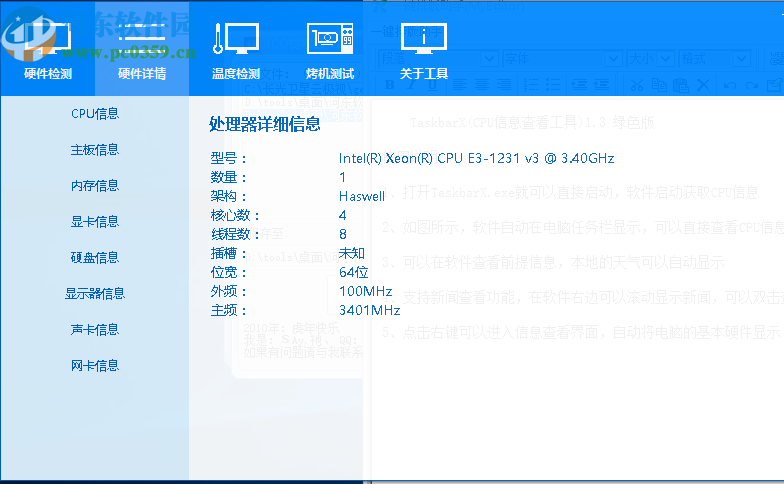The width and height of the screenshot is (784, 484).
Task: Click the link chain icon in MyEditor
Action: (777, 59)
